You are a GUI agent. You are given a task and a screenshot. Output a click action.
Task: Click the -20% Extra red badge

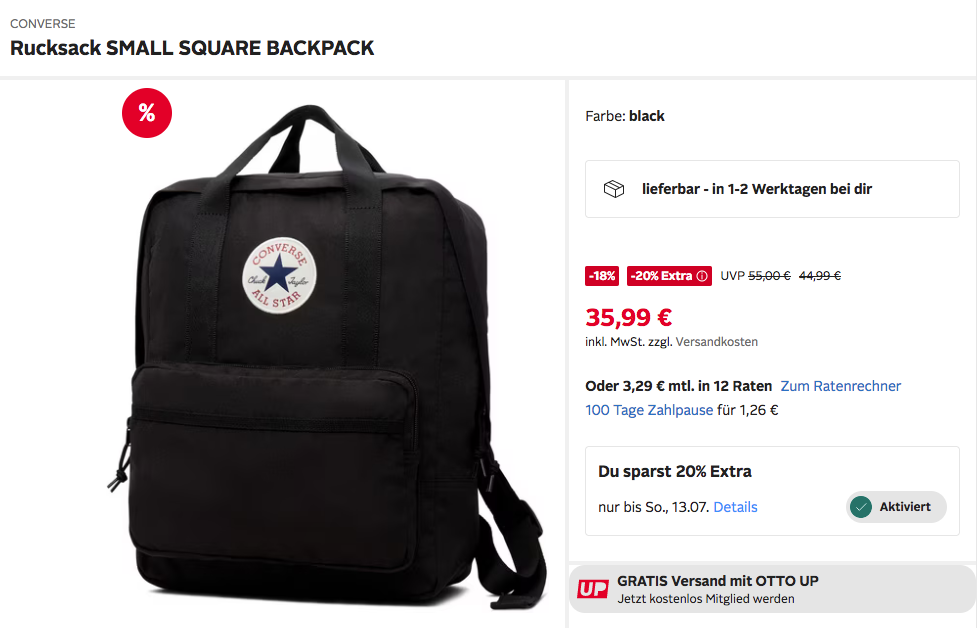tap(669, 276)
